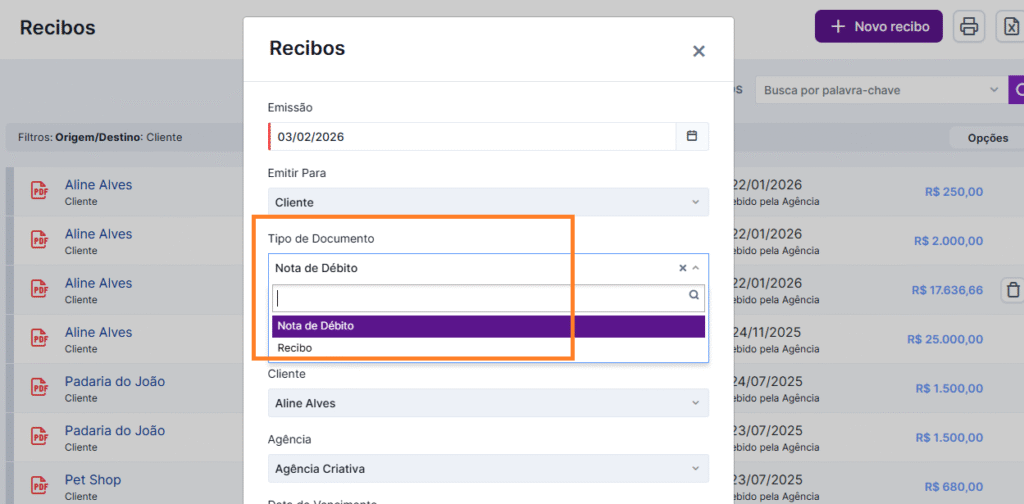Image resolution: width=1024 pixels, height=504 pixels.
Task: Click the Novo recibo button
Action: 879,27
